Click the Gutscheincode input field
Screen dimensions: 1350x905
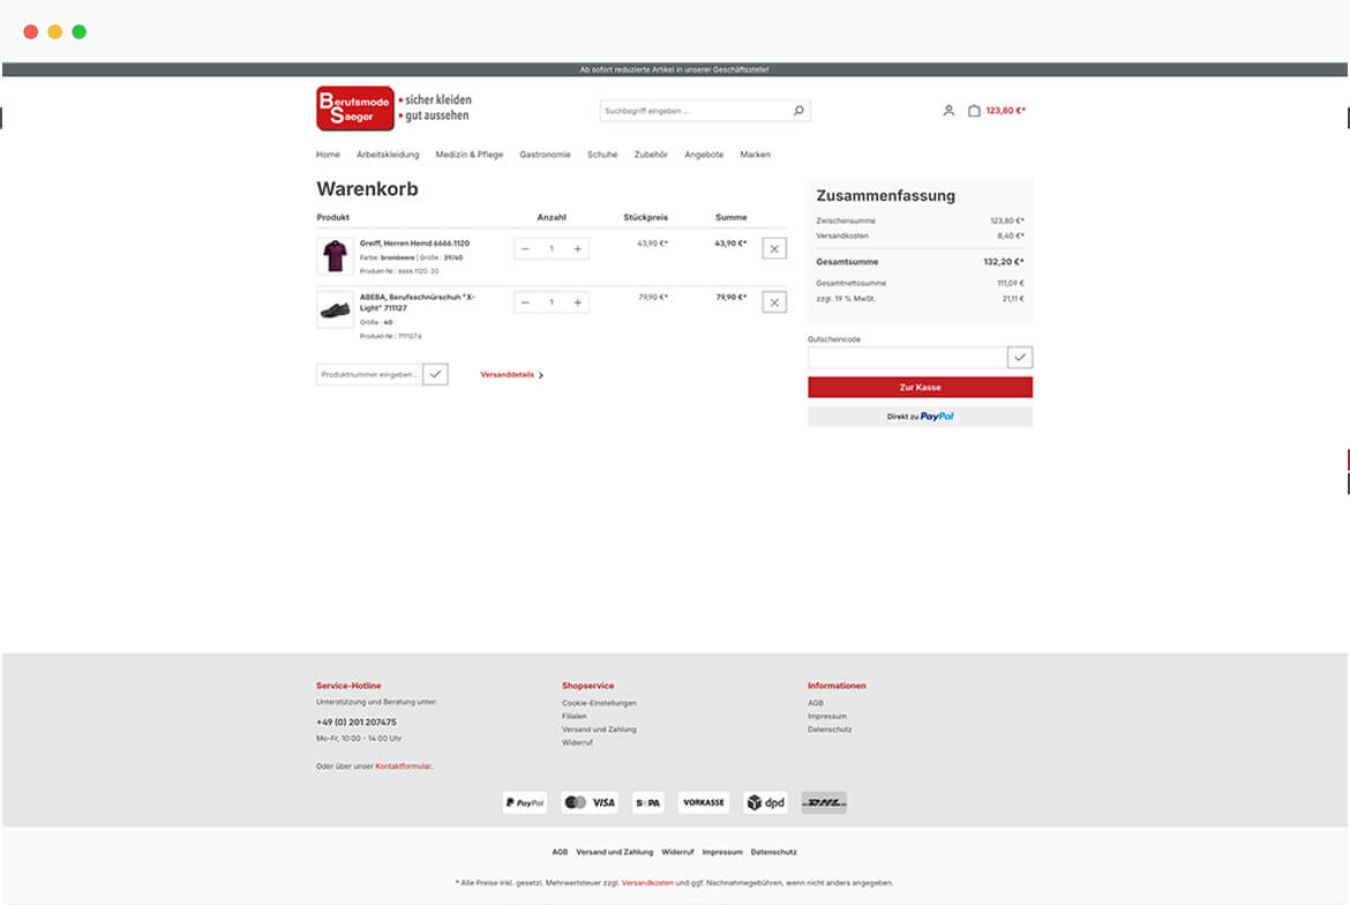pyautogui.click(x=906, y=358)
